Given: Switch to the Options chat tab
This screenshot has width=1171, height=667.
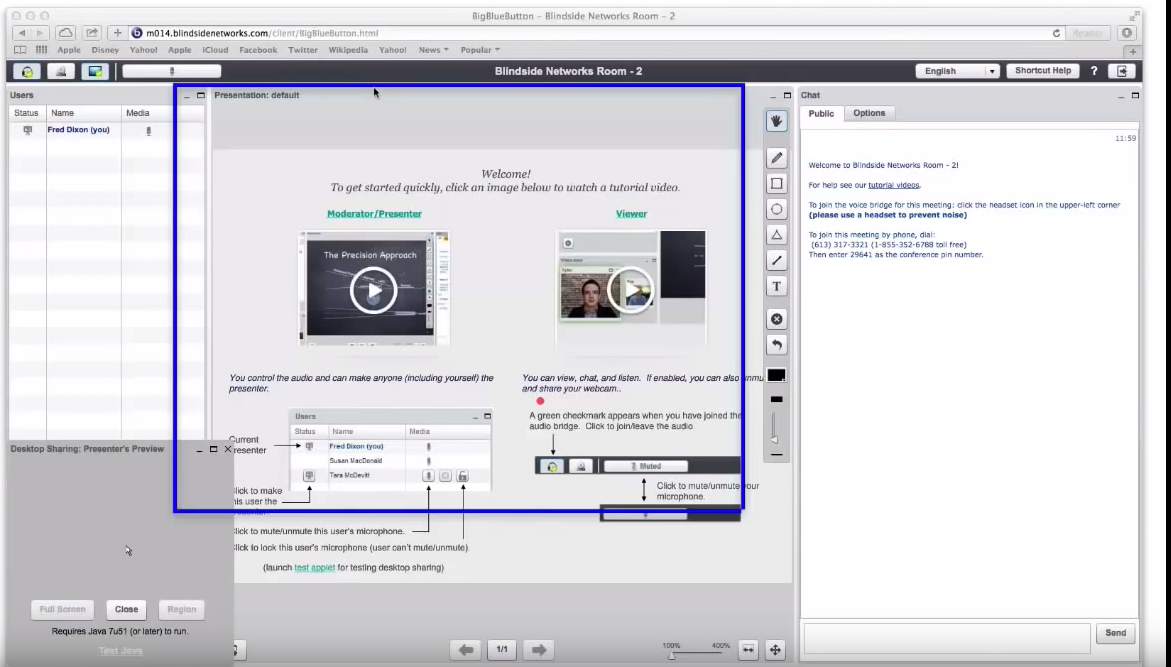Looking at the screenshot, I should click(869, 114).
